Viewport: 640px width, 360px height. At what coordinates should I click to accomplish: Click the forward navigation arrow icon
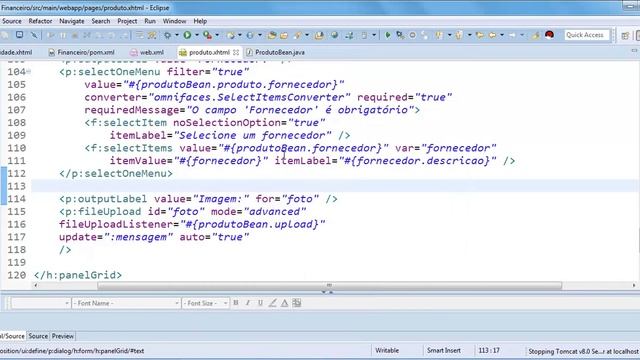point(512,36)
